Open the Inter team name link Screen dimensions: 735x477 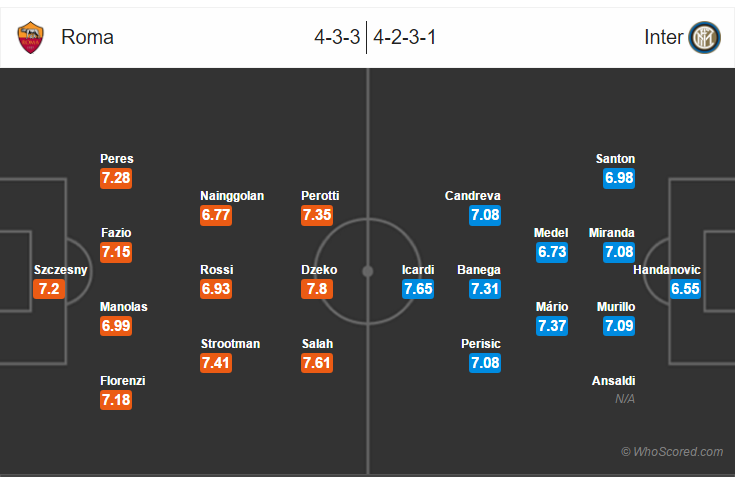point(663,37)
